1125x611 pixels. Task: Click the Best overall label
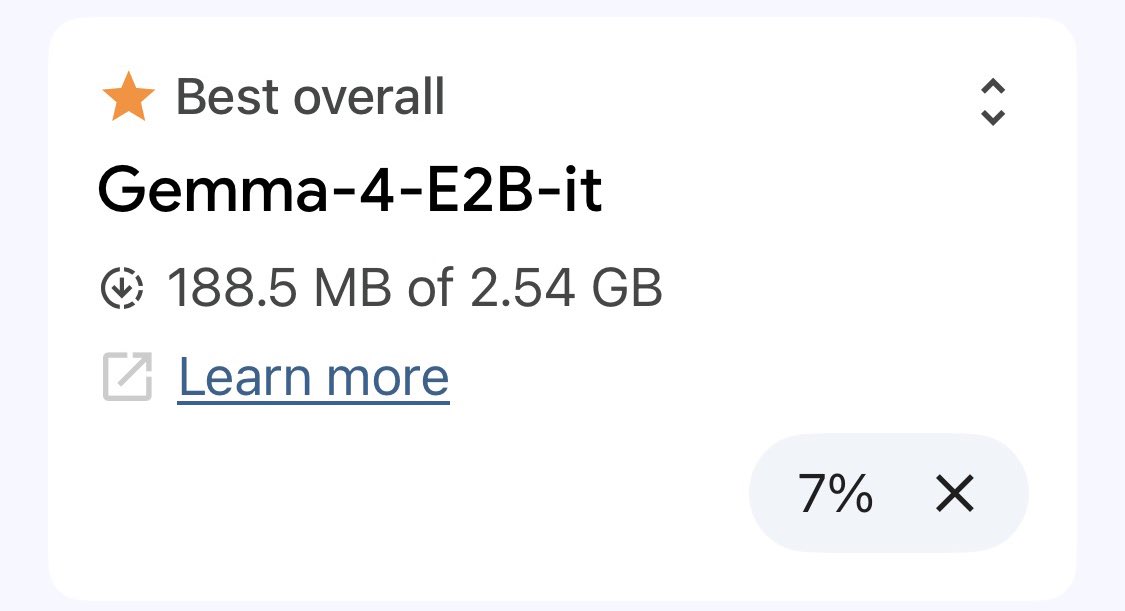(310, 98)
